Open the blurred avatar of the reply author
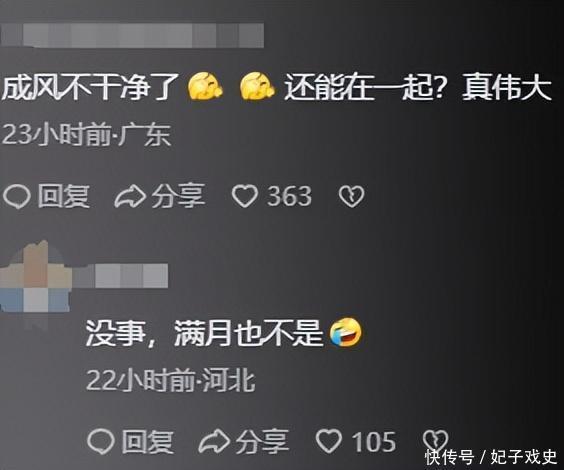Screen dimensions: 564x470 (35, 276)
